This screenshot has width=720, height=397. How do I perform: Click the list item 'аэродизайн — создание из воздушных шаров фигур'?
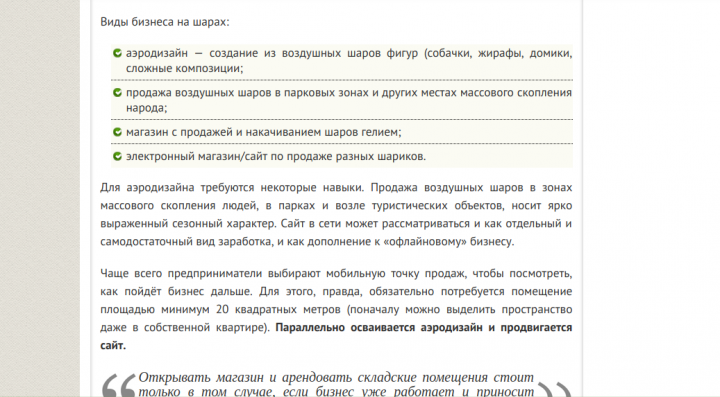coord(342,61)
